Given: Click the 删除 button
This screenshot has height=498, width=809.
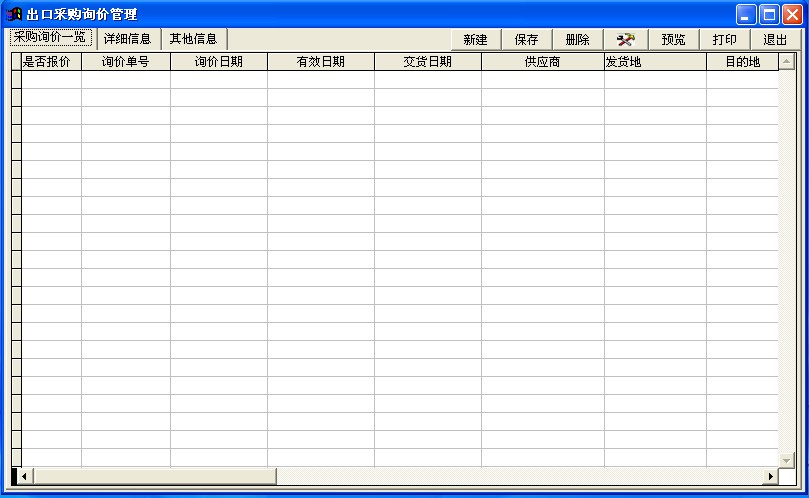Looking at the screenshot, I should click(x=578, y=40).
